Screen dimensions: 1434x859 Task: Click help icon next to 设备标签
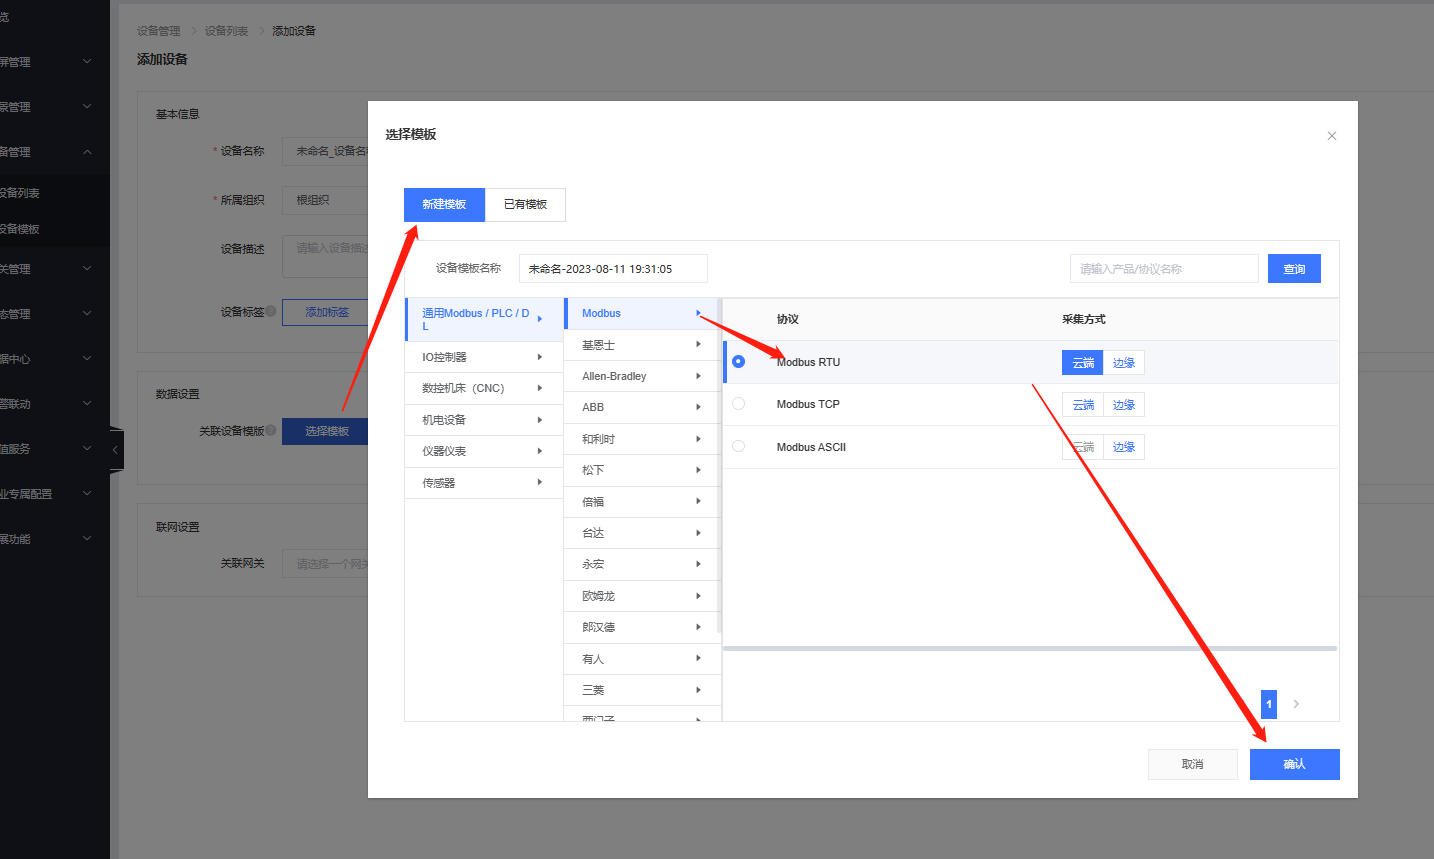click(271, 311)
